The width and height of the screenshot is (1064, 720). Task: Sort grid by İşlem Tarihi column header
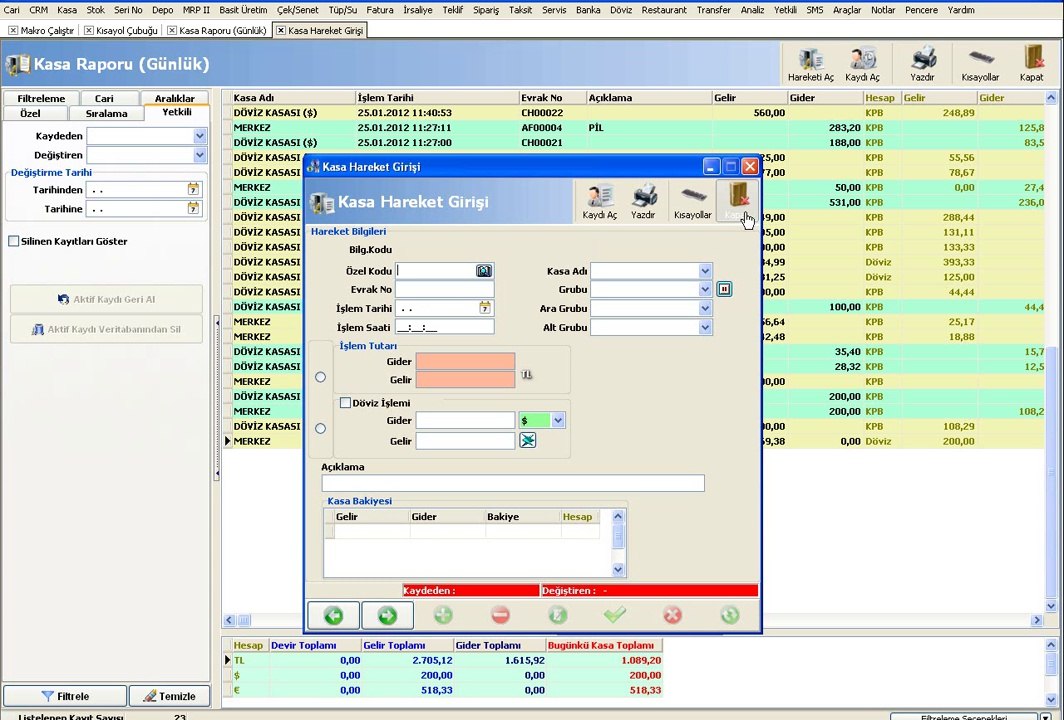tap(437, 98)
